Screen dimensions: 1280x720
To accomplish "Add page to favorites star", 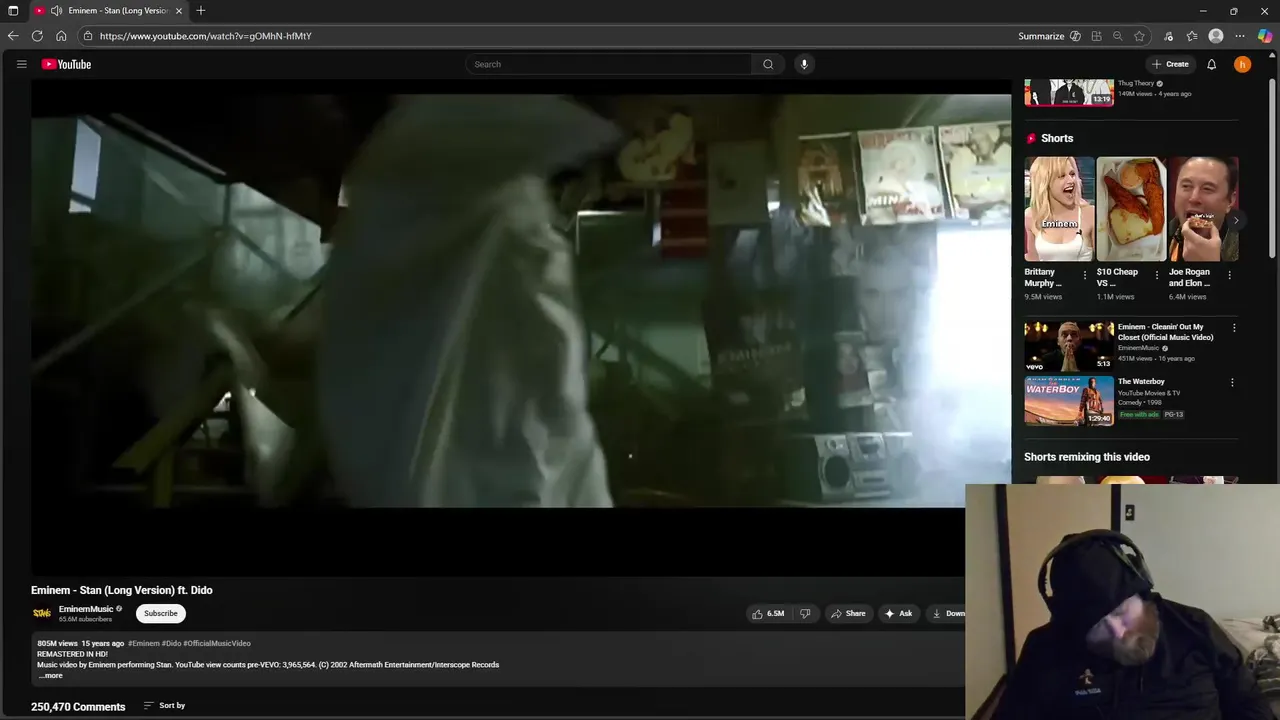I will pyautogui.click(x=1139, y=36).
